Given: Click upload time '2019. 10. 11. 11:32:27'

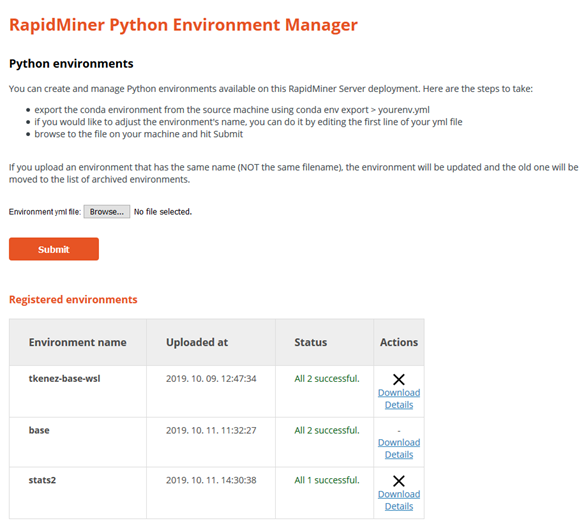Looking at the screenshot, I should (211, 430).
